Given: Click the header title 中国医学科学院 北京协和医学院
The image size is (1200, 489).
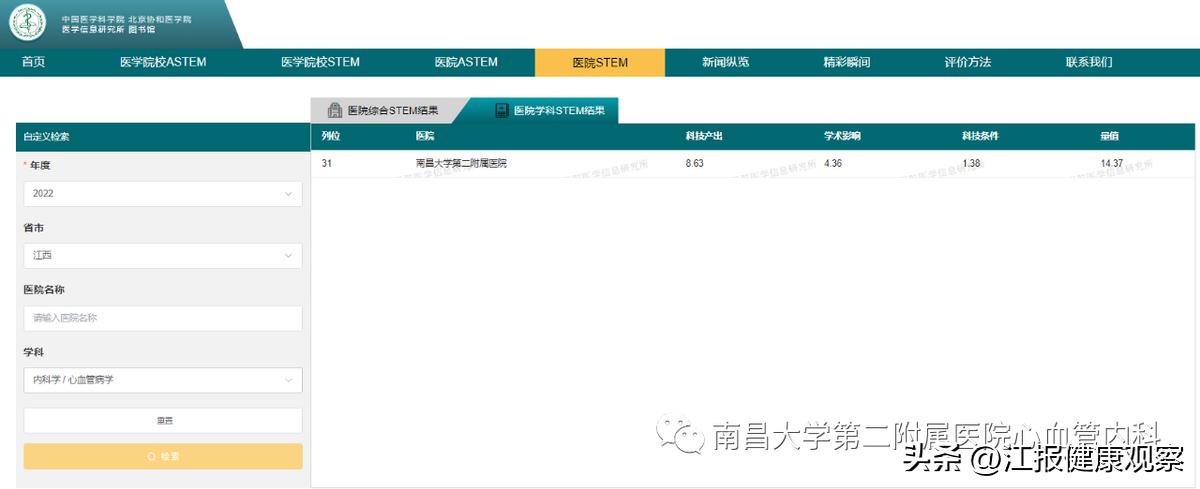Looking at the screenshot, I should (x=126, y=19).
